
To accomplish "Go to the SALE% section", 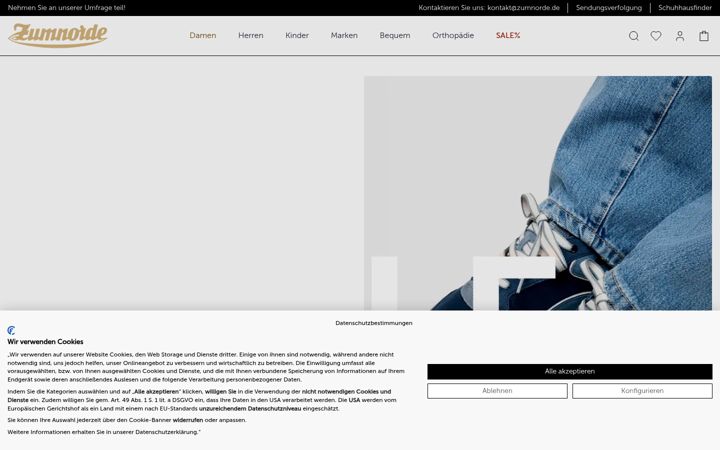I will (508, 35).
